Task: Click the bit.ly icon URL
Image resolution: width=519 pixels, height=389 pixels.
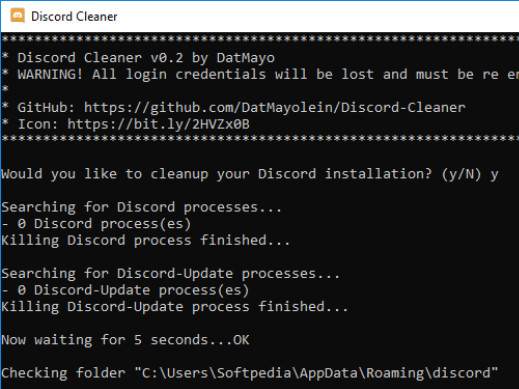Action: pos(158,124)
